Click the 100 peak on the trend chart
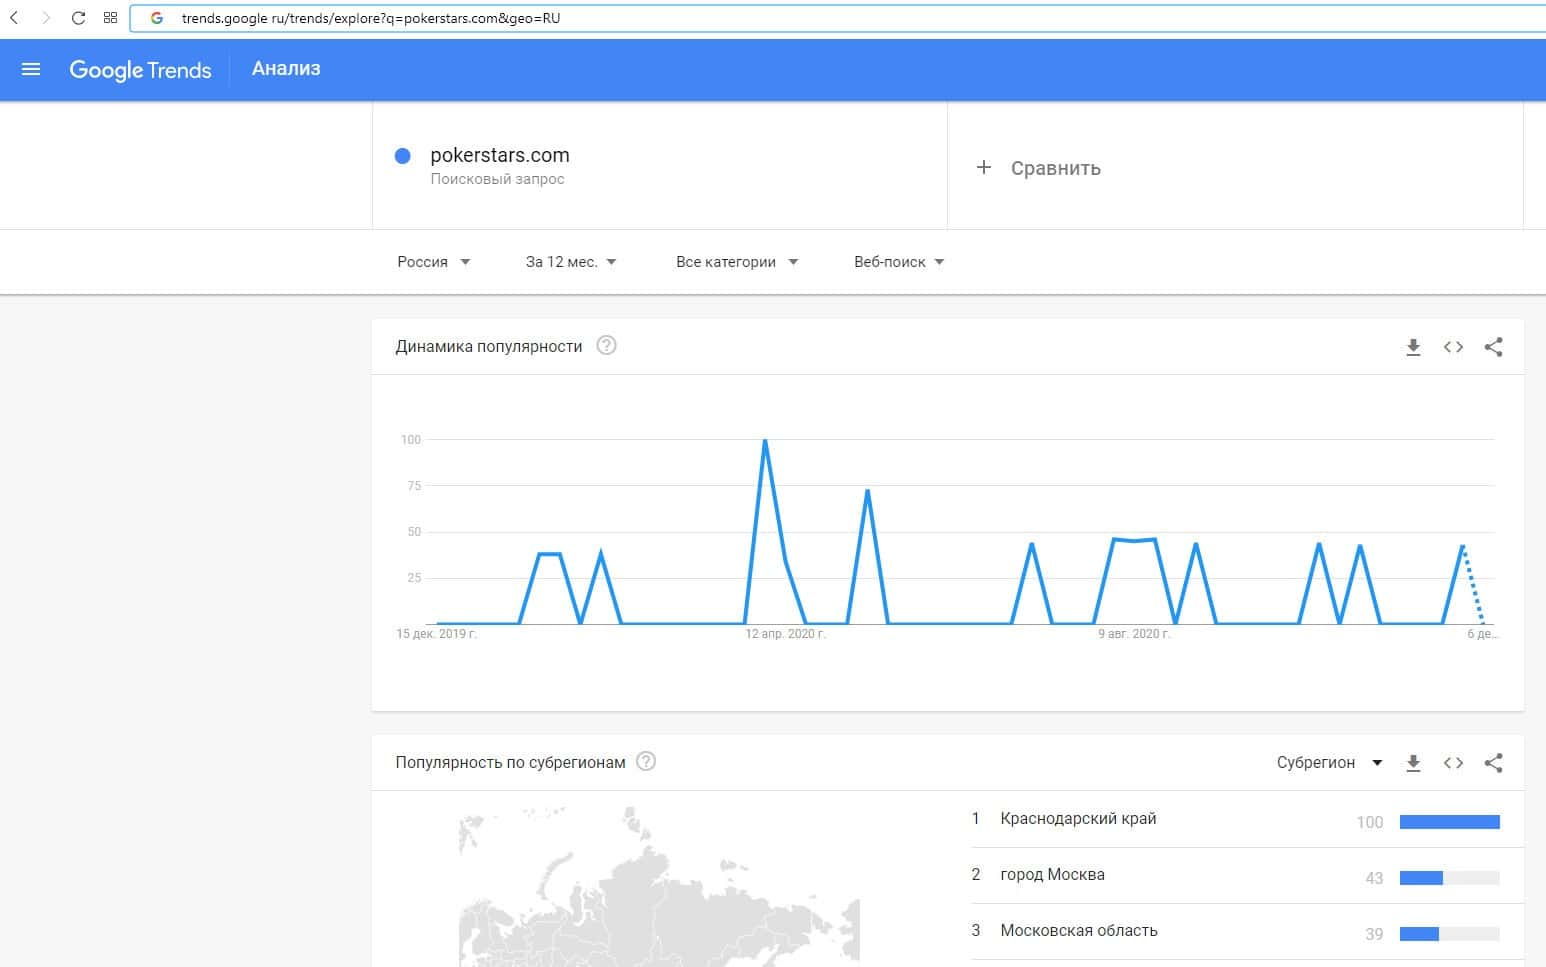This screenshot has width=1546, height=967. click(x=765, y=440)
